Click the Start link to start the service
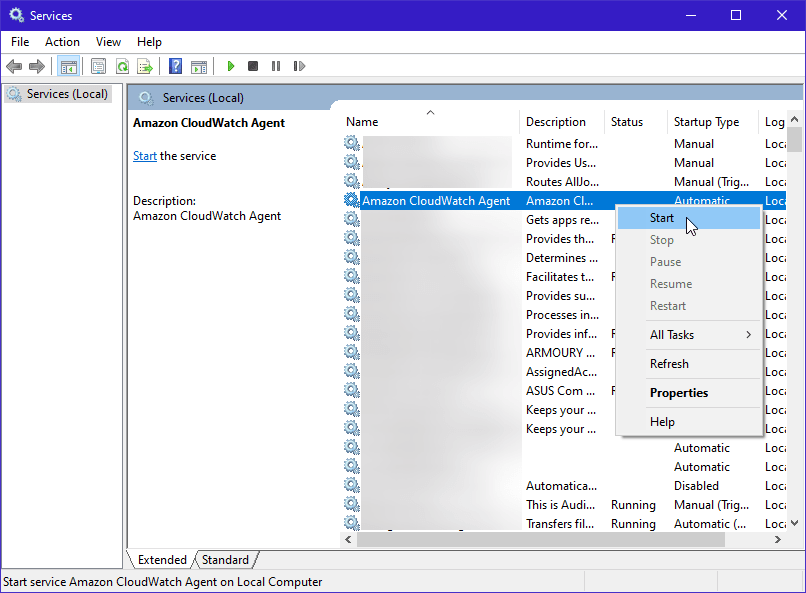The height and width of the screenshot is (593, 806). click(x=144, y=156)
